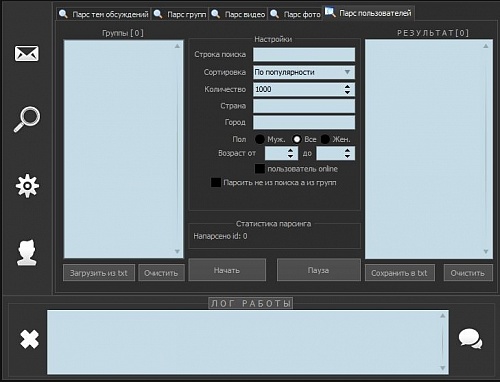Decrease the age до value
This screenshot has width=500, height=382.
pos(347,156)
